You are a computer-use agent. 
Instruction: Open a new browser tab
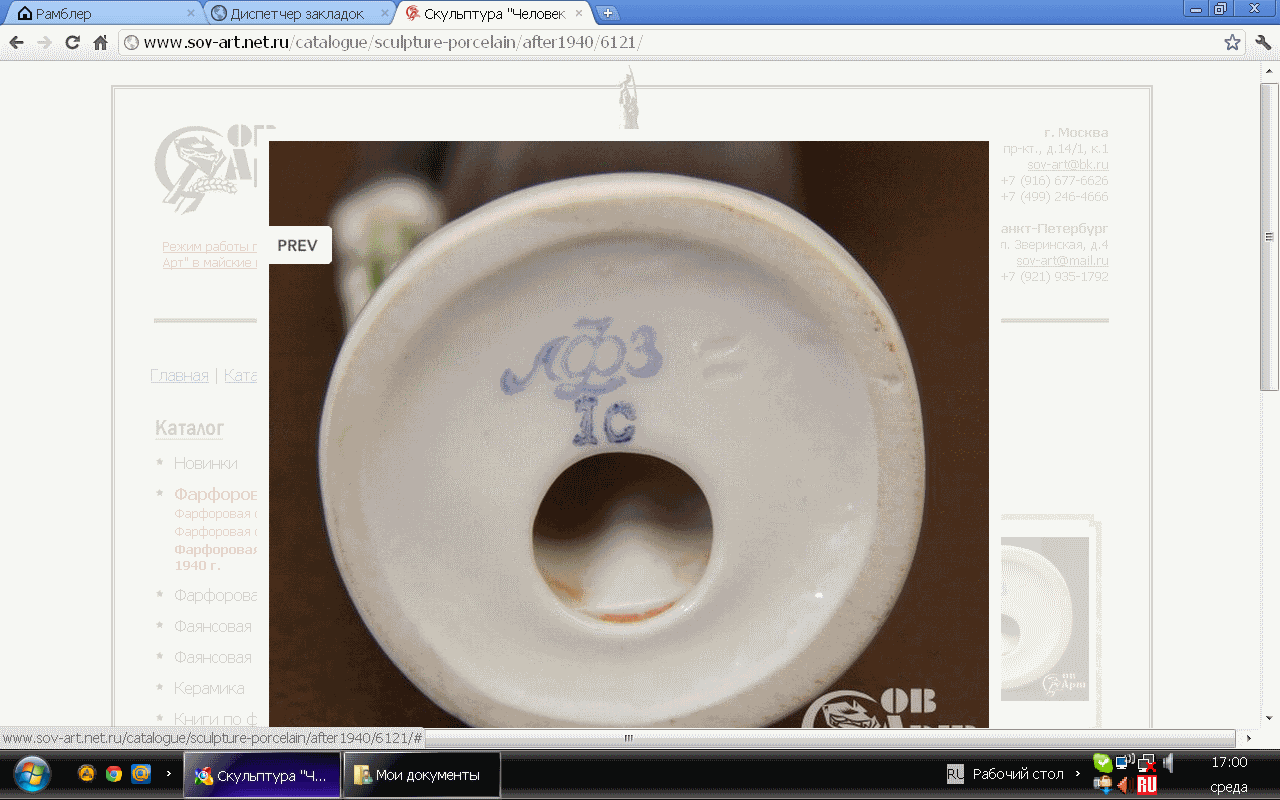click(607, 13)
